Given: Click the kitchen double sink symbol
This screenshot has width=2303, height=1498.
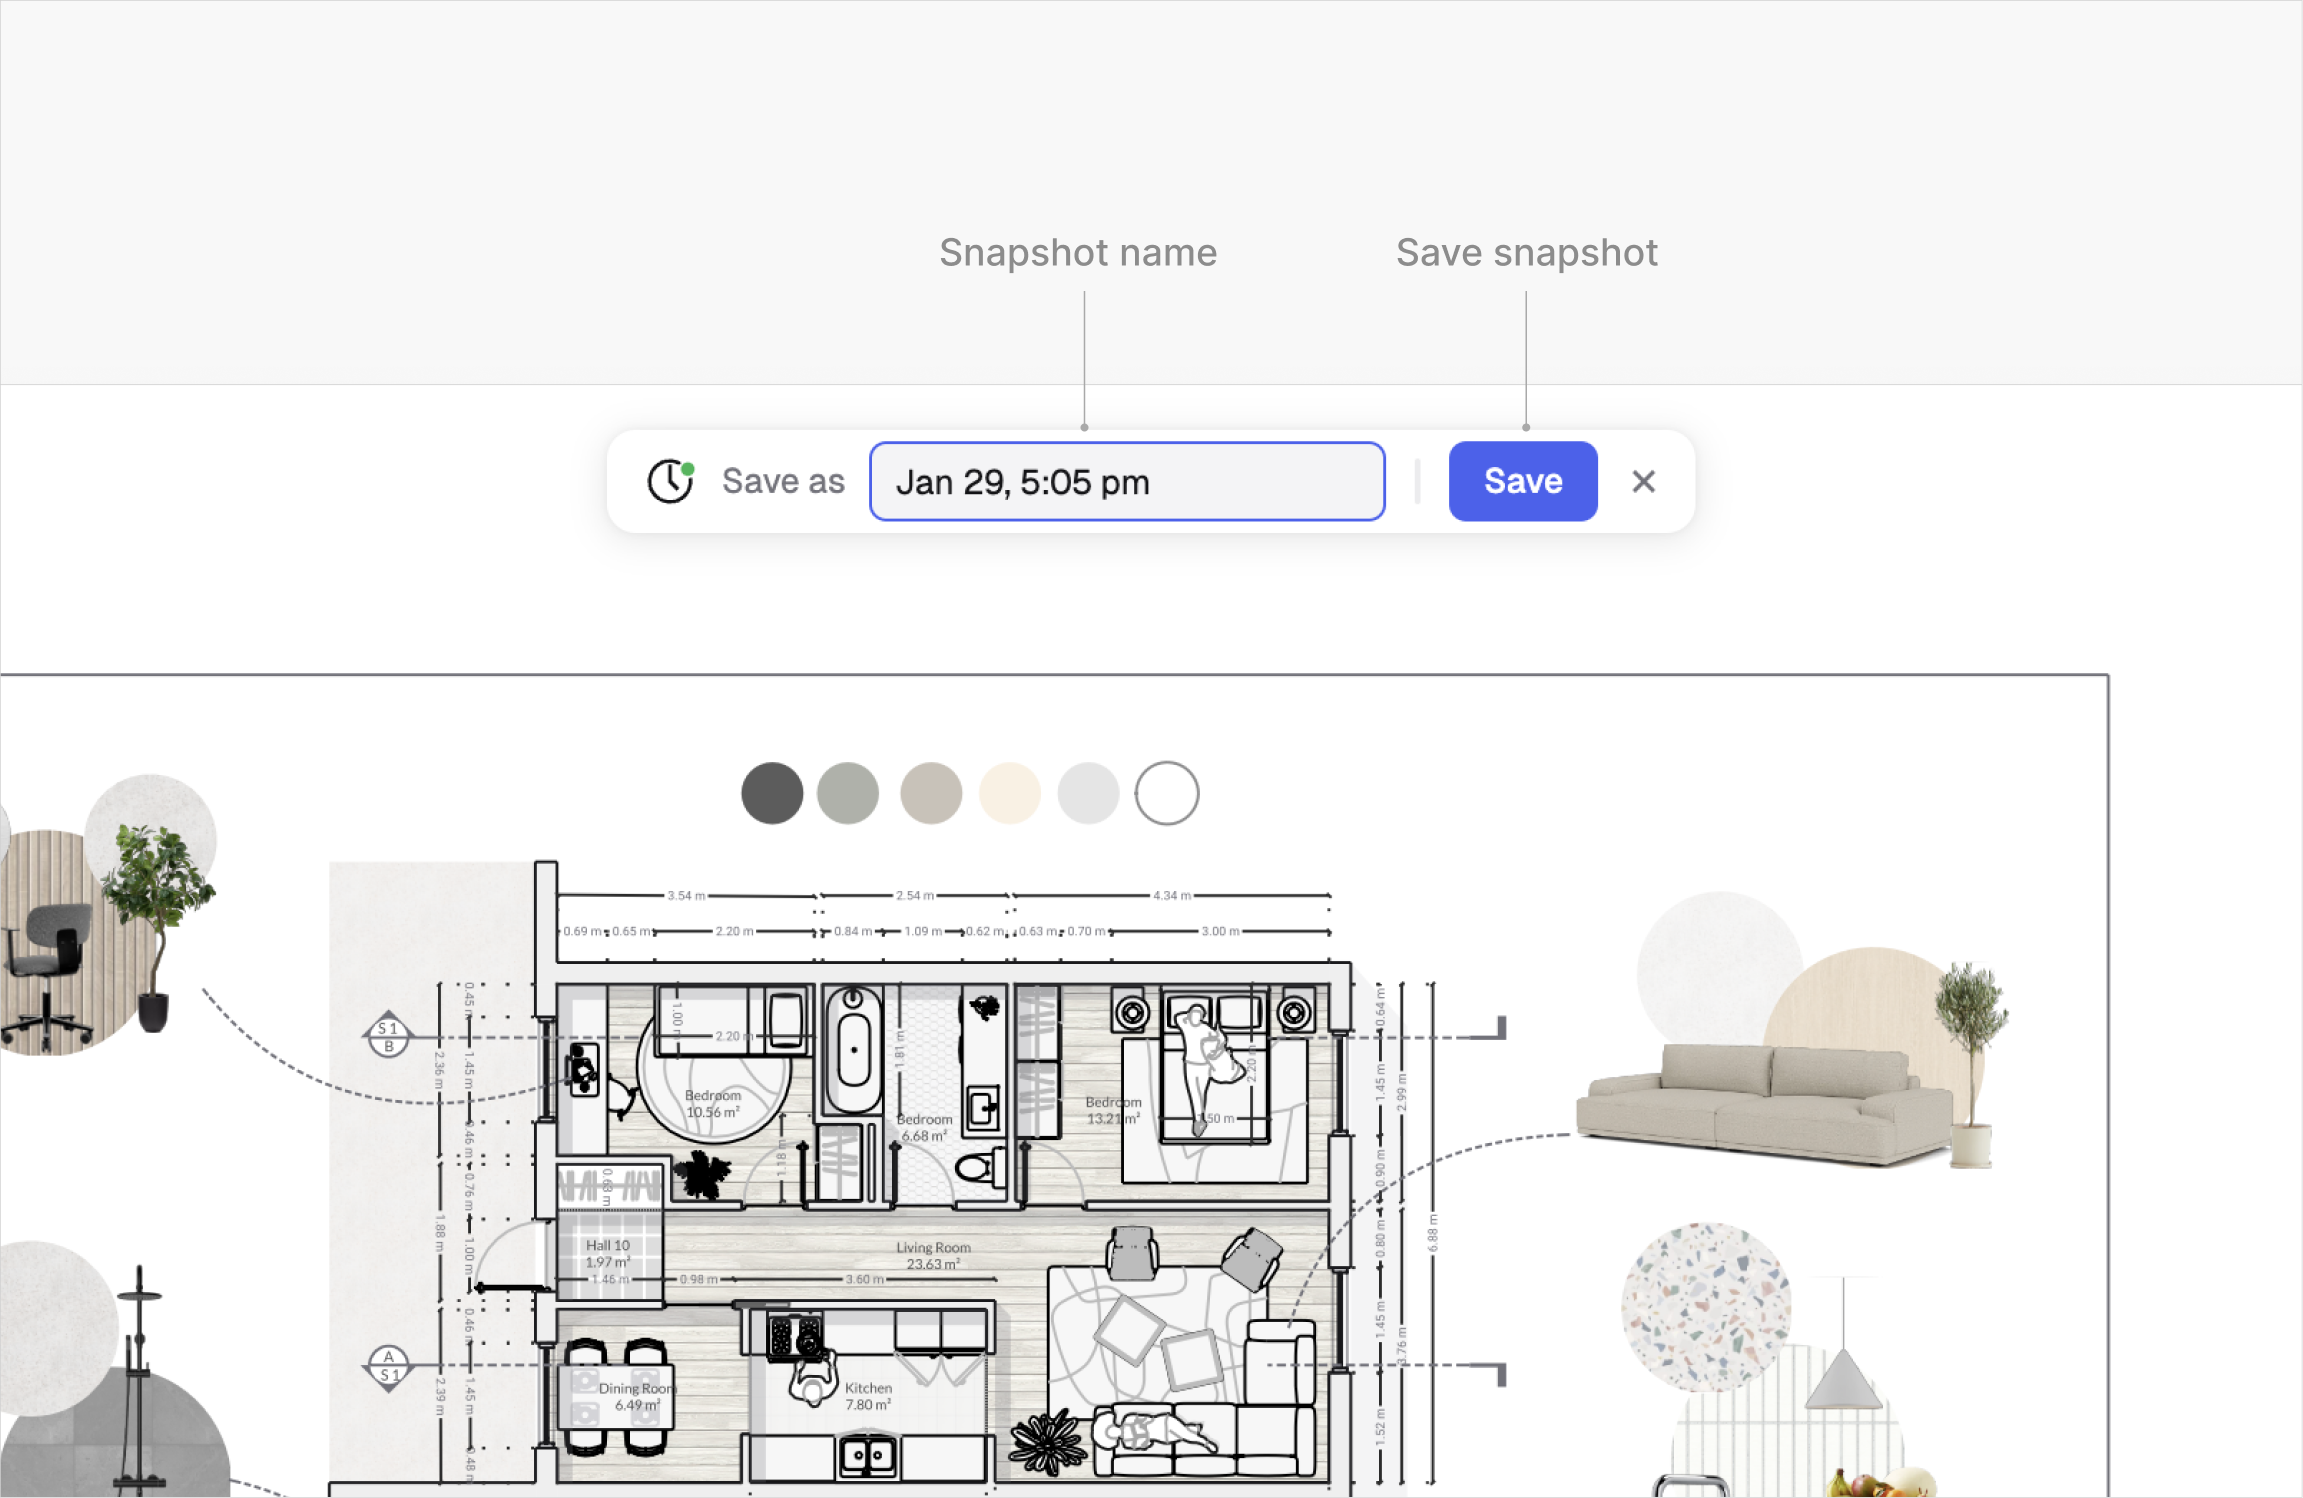Looking at the screenshot, I should click(x=867, y=1456).
